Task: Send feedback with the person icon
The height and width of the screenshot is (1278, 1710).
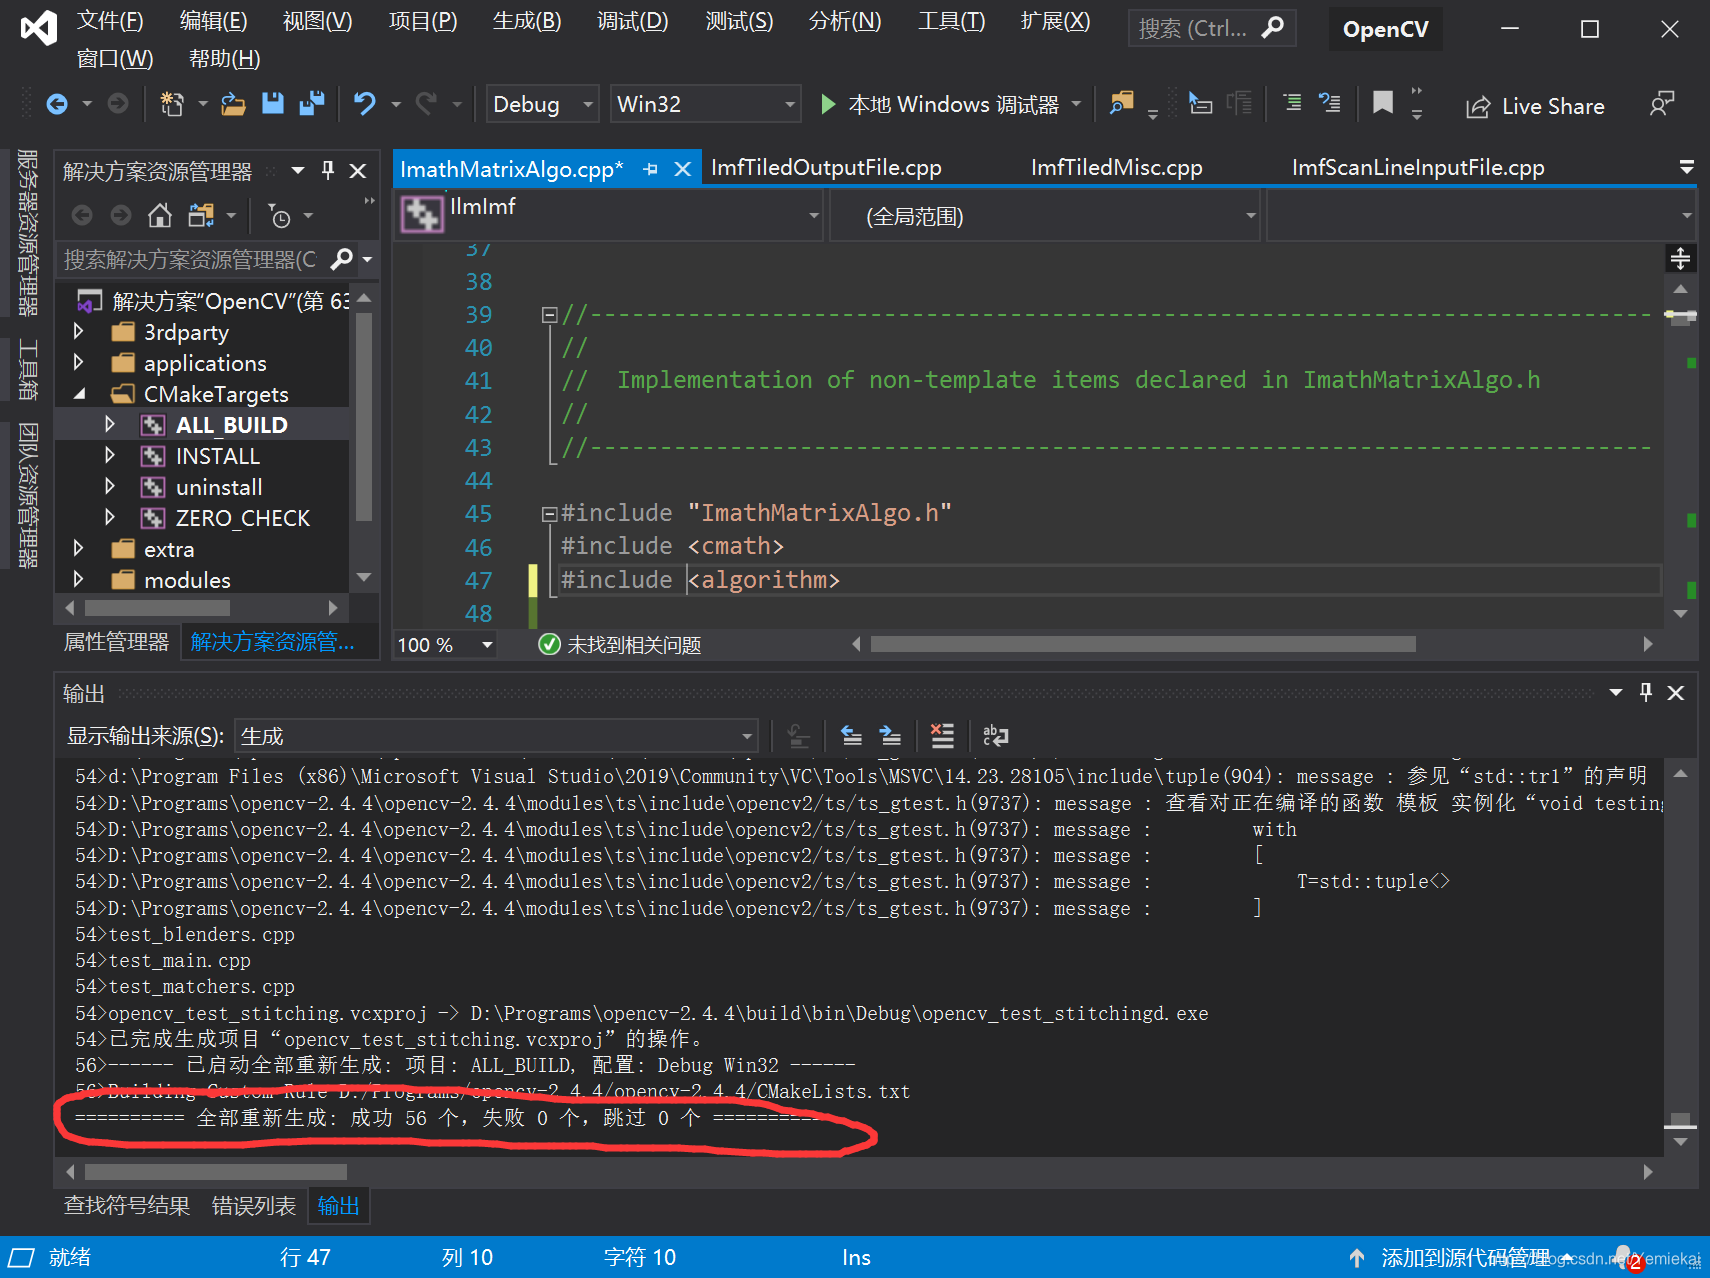Action: tap(1662, 104)
